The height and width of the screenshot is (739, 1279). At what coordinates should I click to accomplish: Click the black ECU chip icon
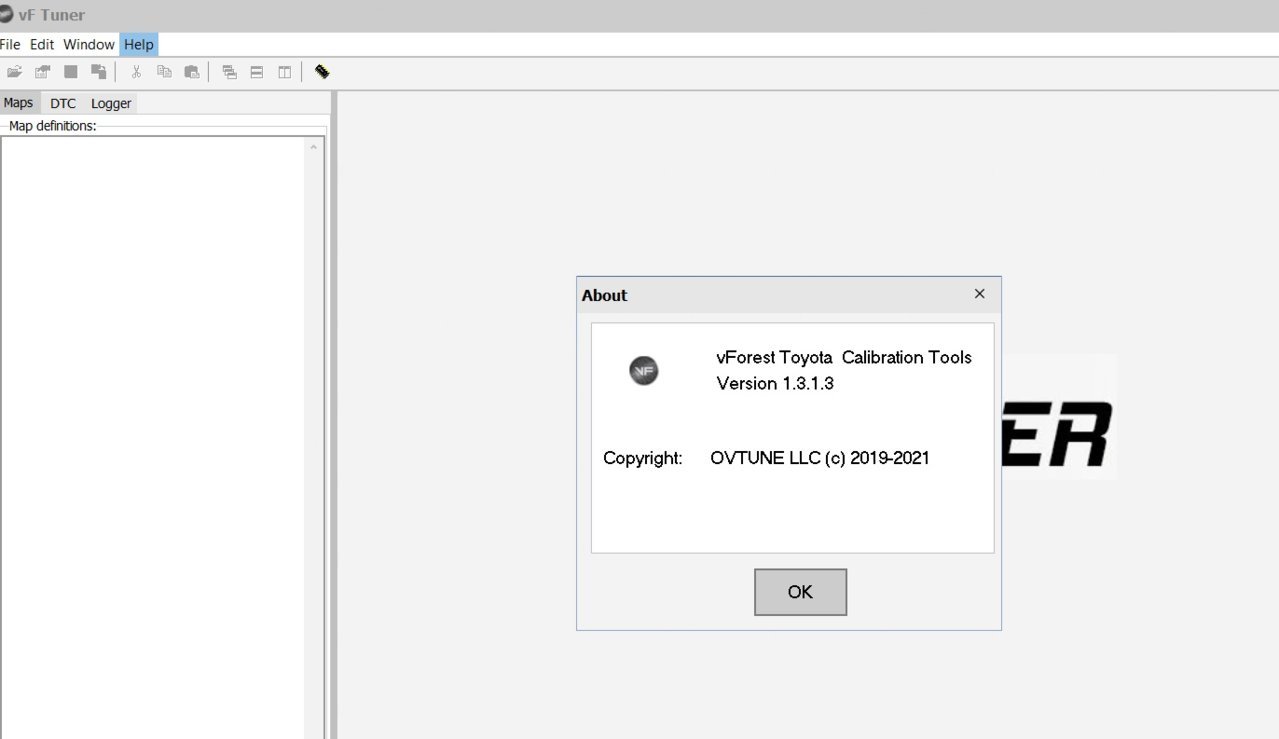pos(322,72)
